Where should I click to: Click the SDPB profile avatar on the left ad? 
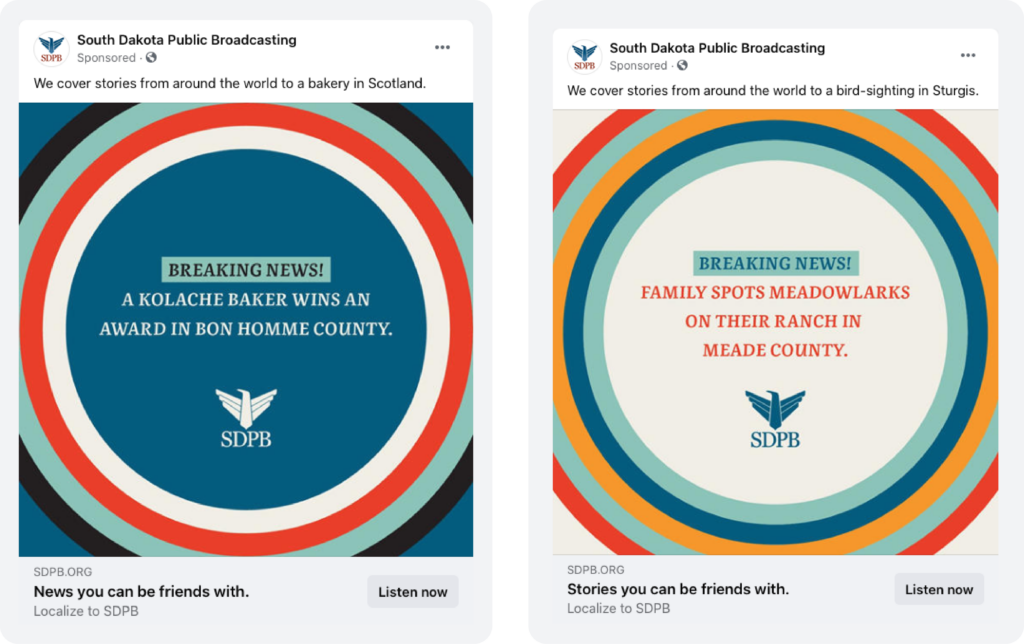[52, 49]
